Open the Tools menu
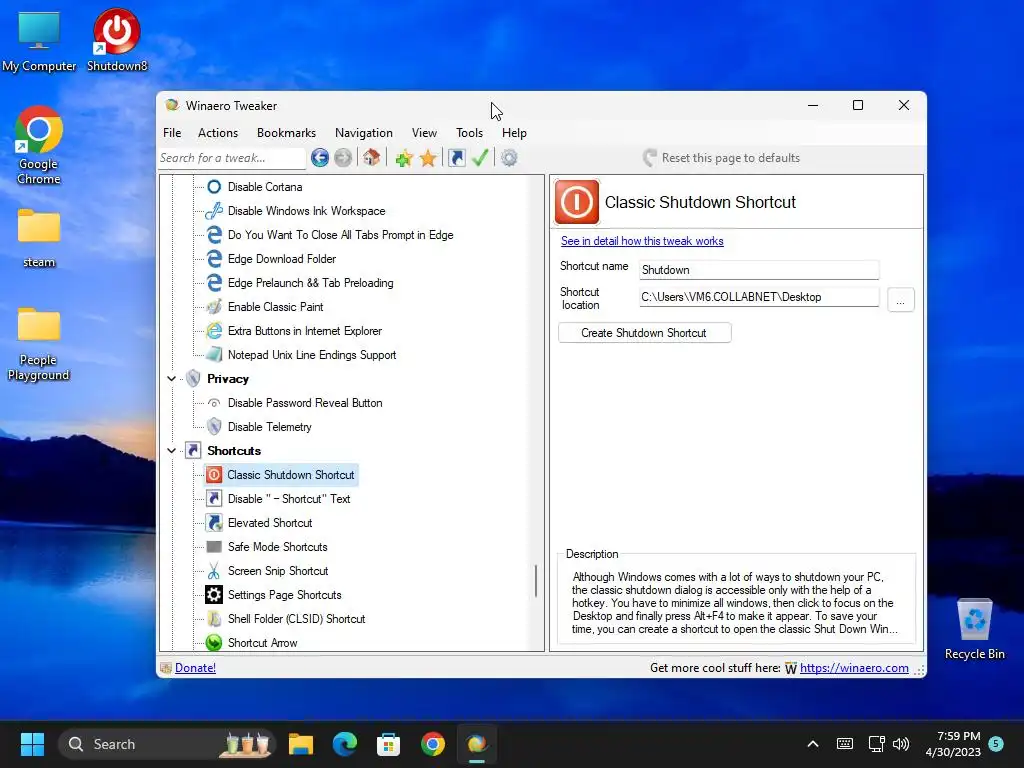 click(470, 133)
